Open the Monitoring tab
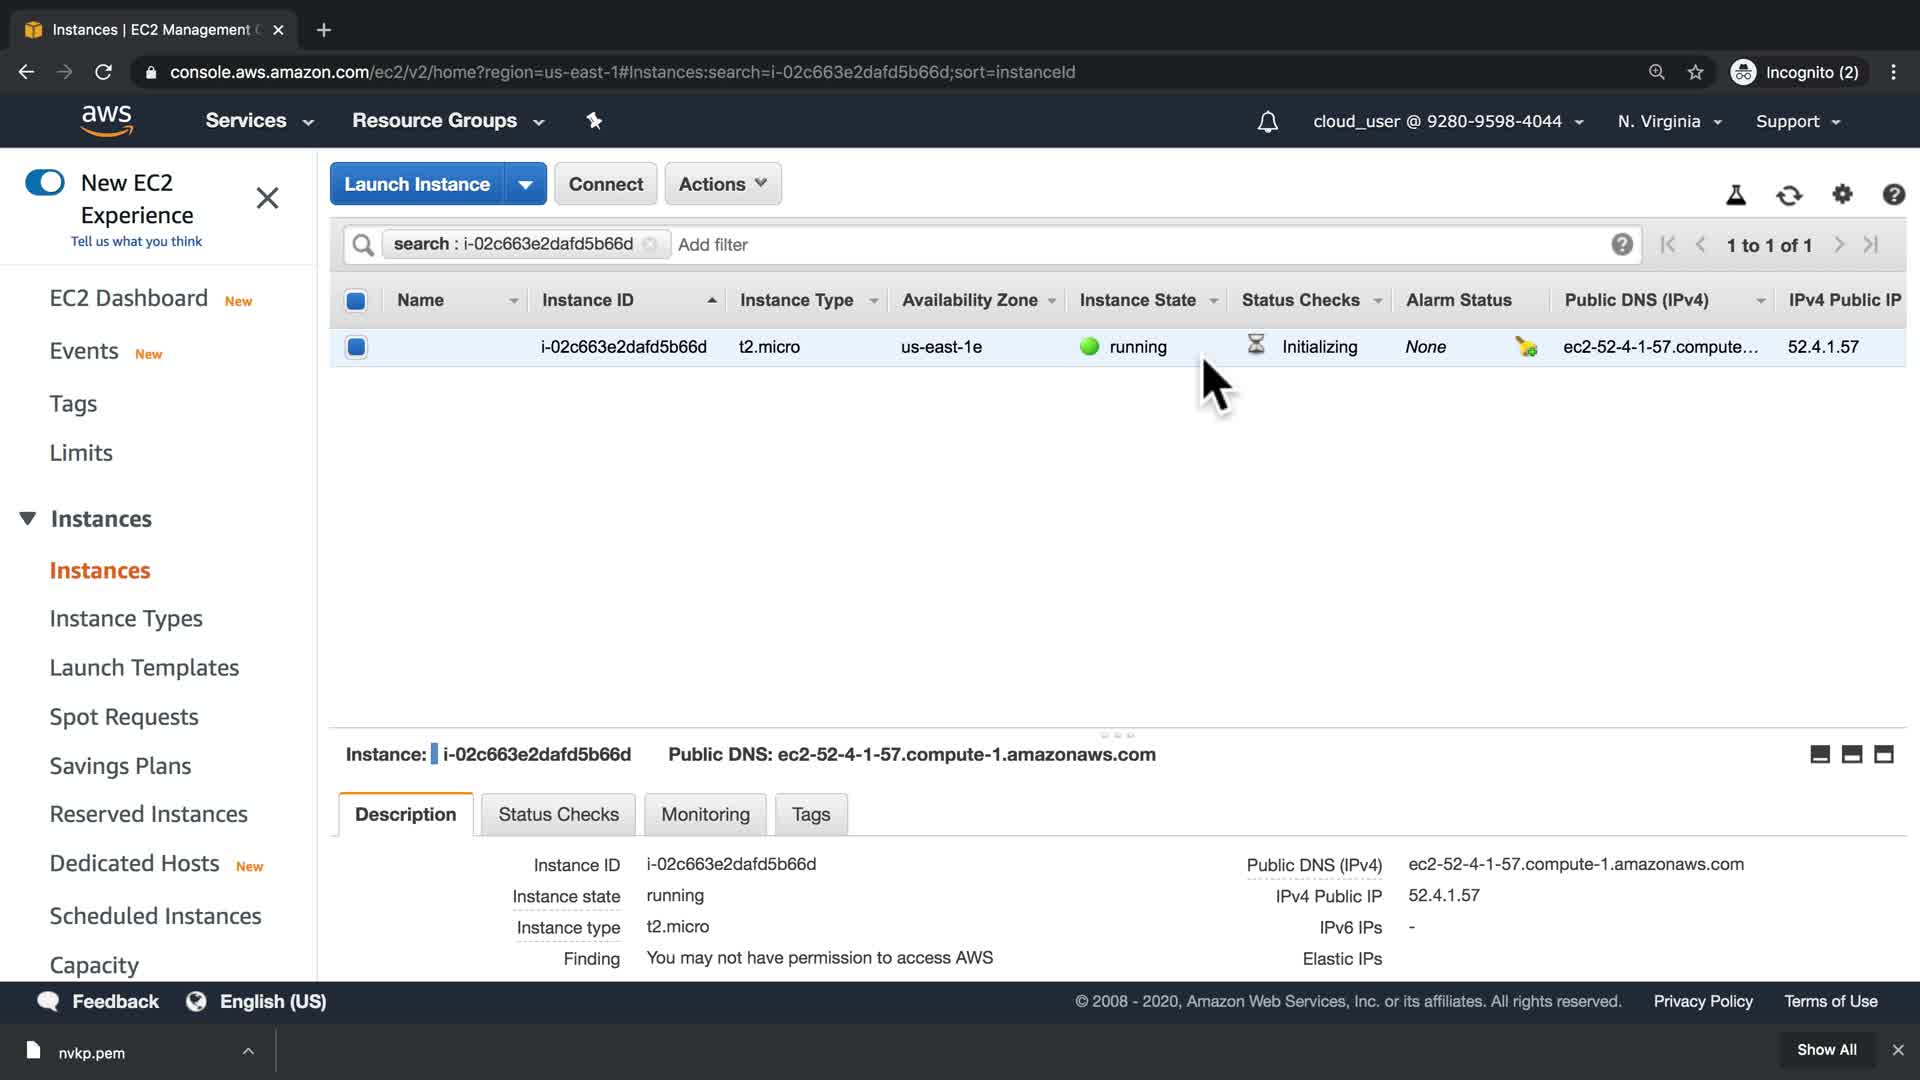Screen dimensions: 1920x1080 point(705,814)
